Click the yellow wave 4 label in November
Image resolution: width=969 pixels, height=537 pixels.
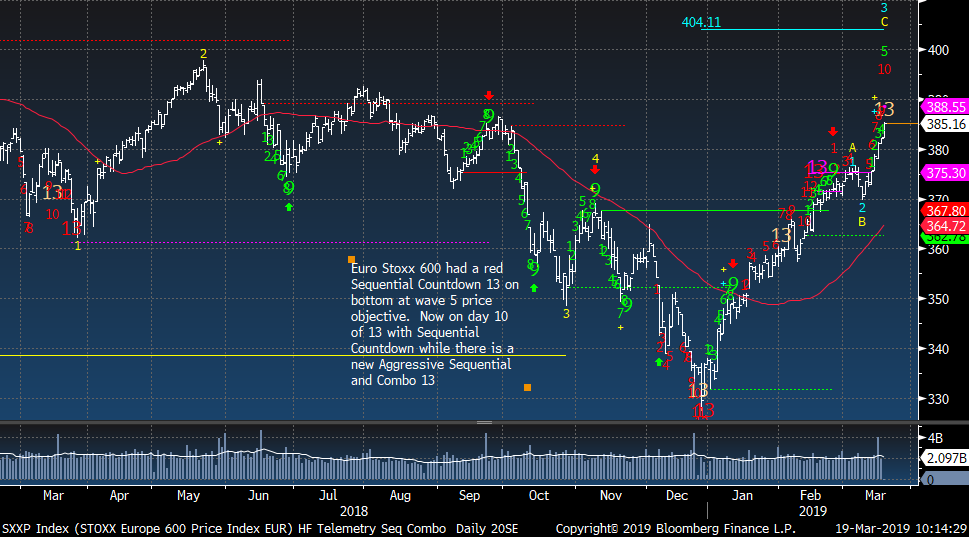pyautogui.click(x=595, y=159)
